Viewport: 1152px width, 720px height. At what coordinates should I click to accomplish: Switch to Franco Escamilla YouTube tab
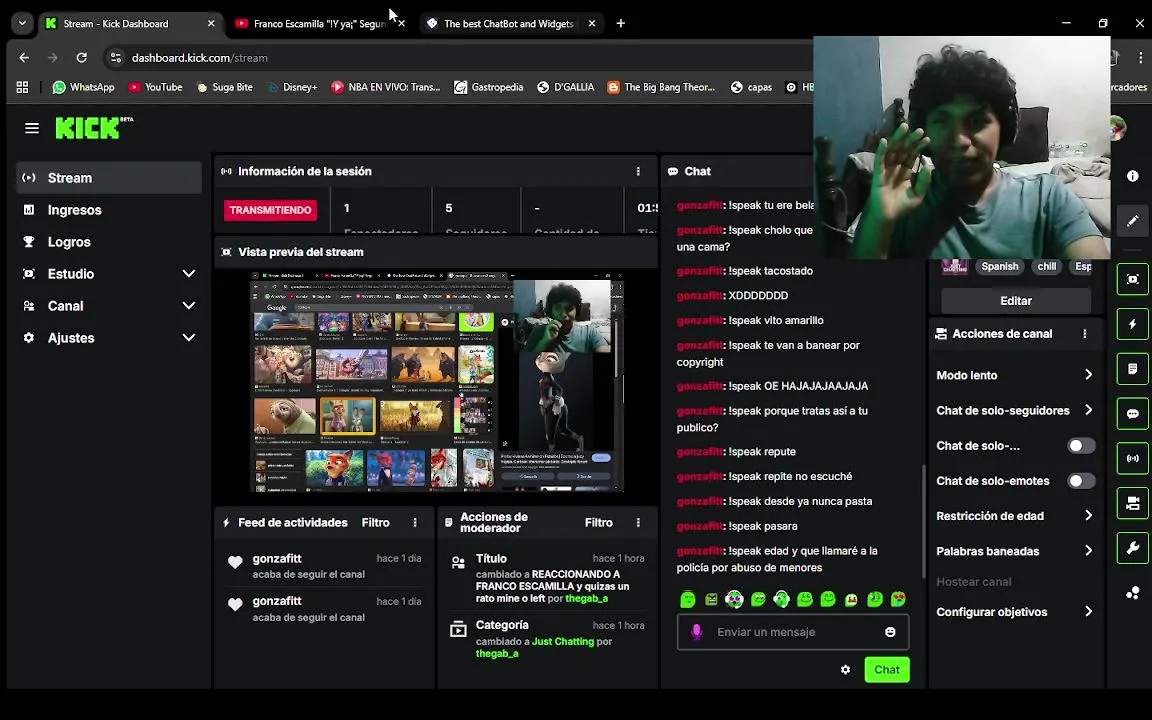(x=319, y=24)
